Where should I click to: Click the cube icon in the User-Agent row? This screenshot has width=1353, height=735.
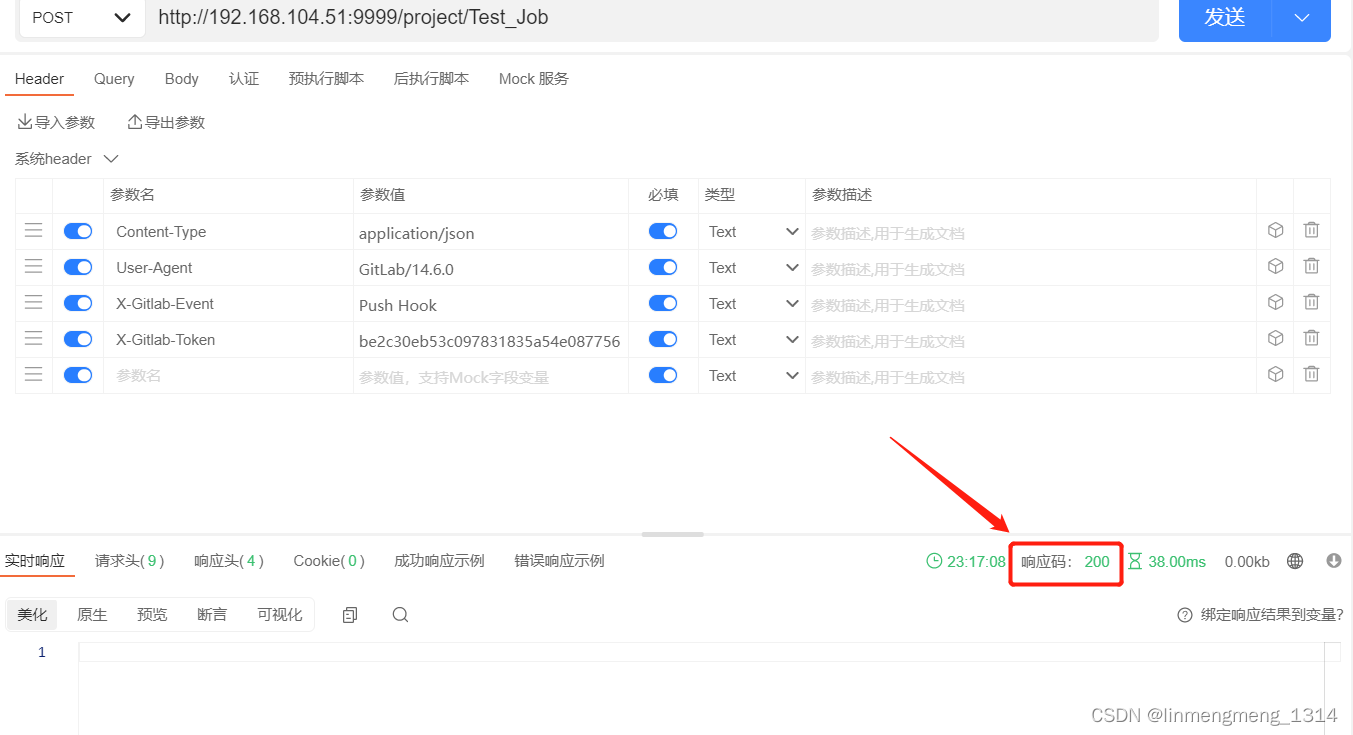click(1275, 266)
